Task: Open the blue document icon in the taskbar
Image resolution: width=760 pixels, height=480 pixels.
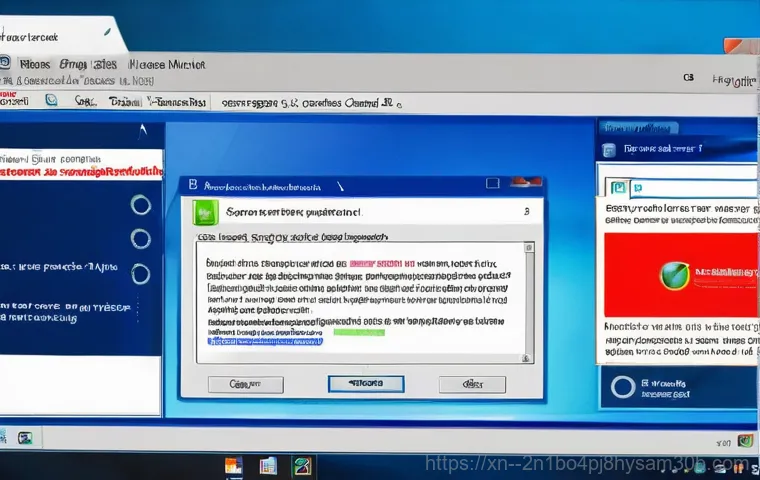Action: click(x=268, y=465)
